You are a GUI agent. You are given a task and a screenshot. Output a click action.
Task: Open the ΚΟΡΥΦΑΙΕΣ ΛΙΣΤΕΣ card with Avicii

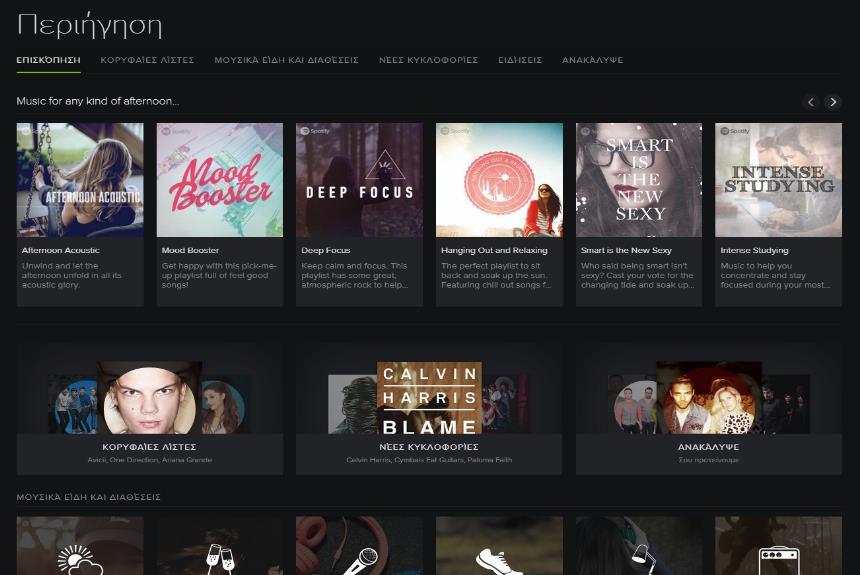150,409
